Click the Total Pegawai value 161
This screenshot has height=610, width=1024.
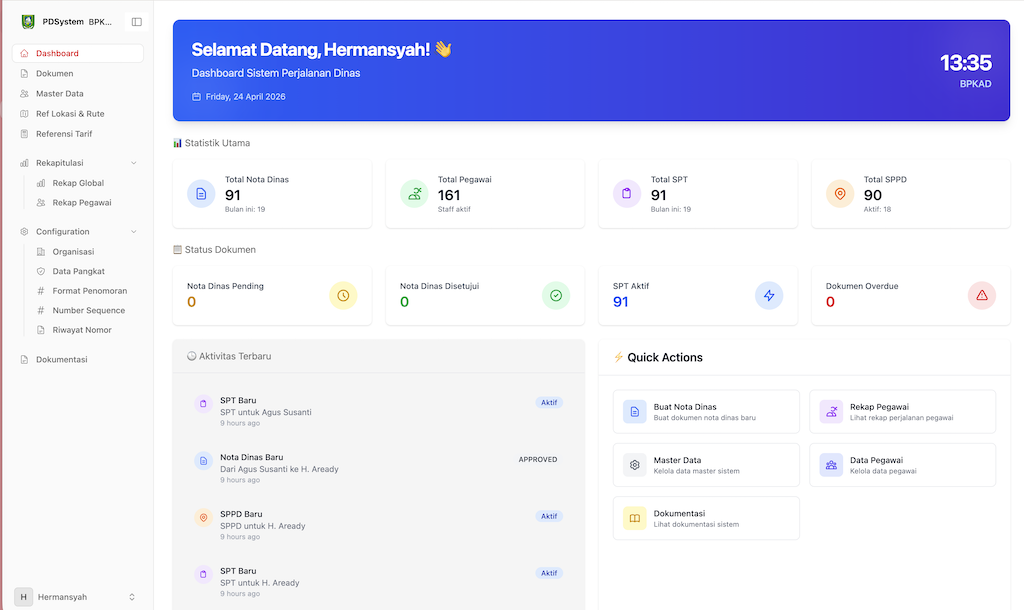point(449,195)
